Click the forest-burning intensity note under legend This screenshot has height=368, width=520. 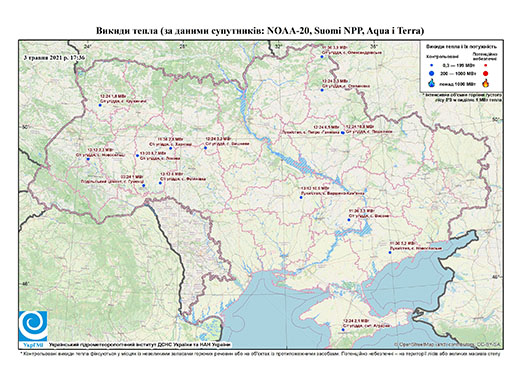[463, 98]
